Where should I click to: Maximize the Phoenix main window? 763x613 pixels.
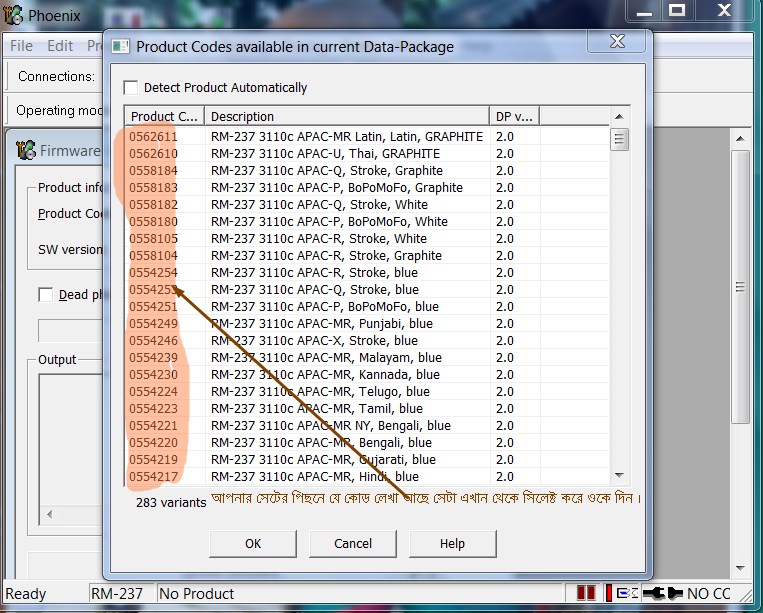coord(677,10)
